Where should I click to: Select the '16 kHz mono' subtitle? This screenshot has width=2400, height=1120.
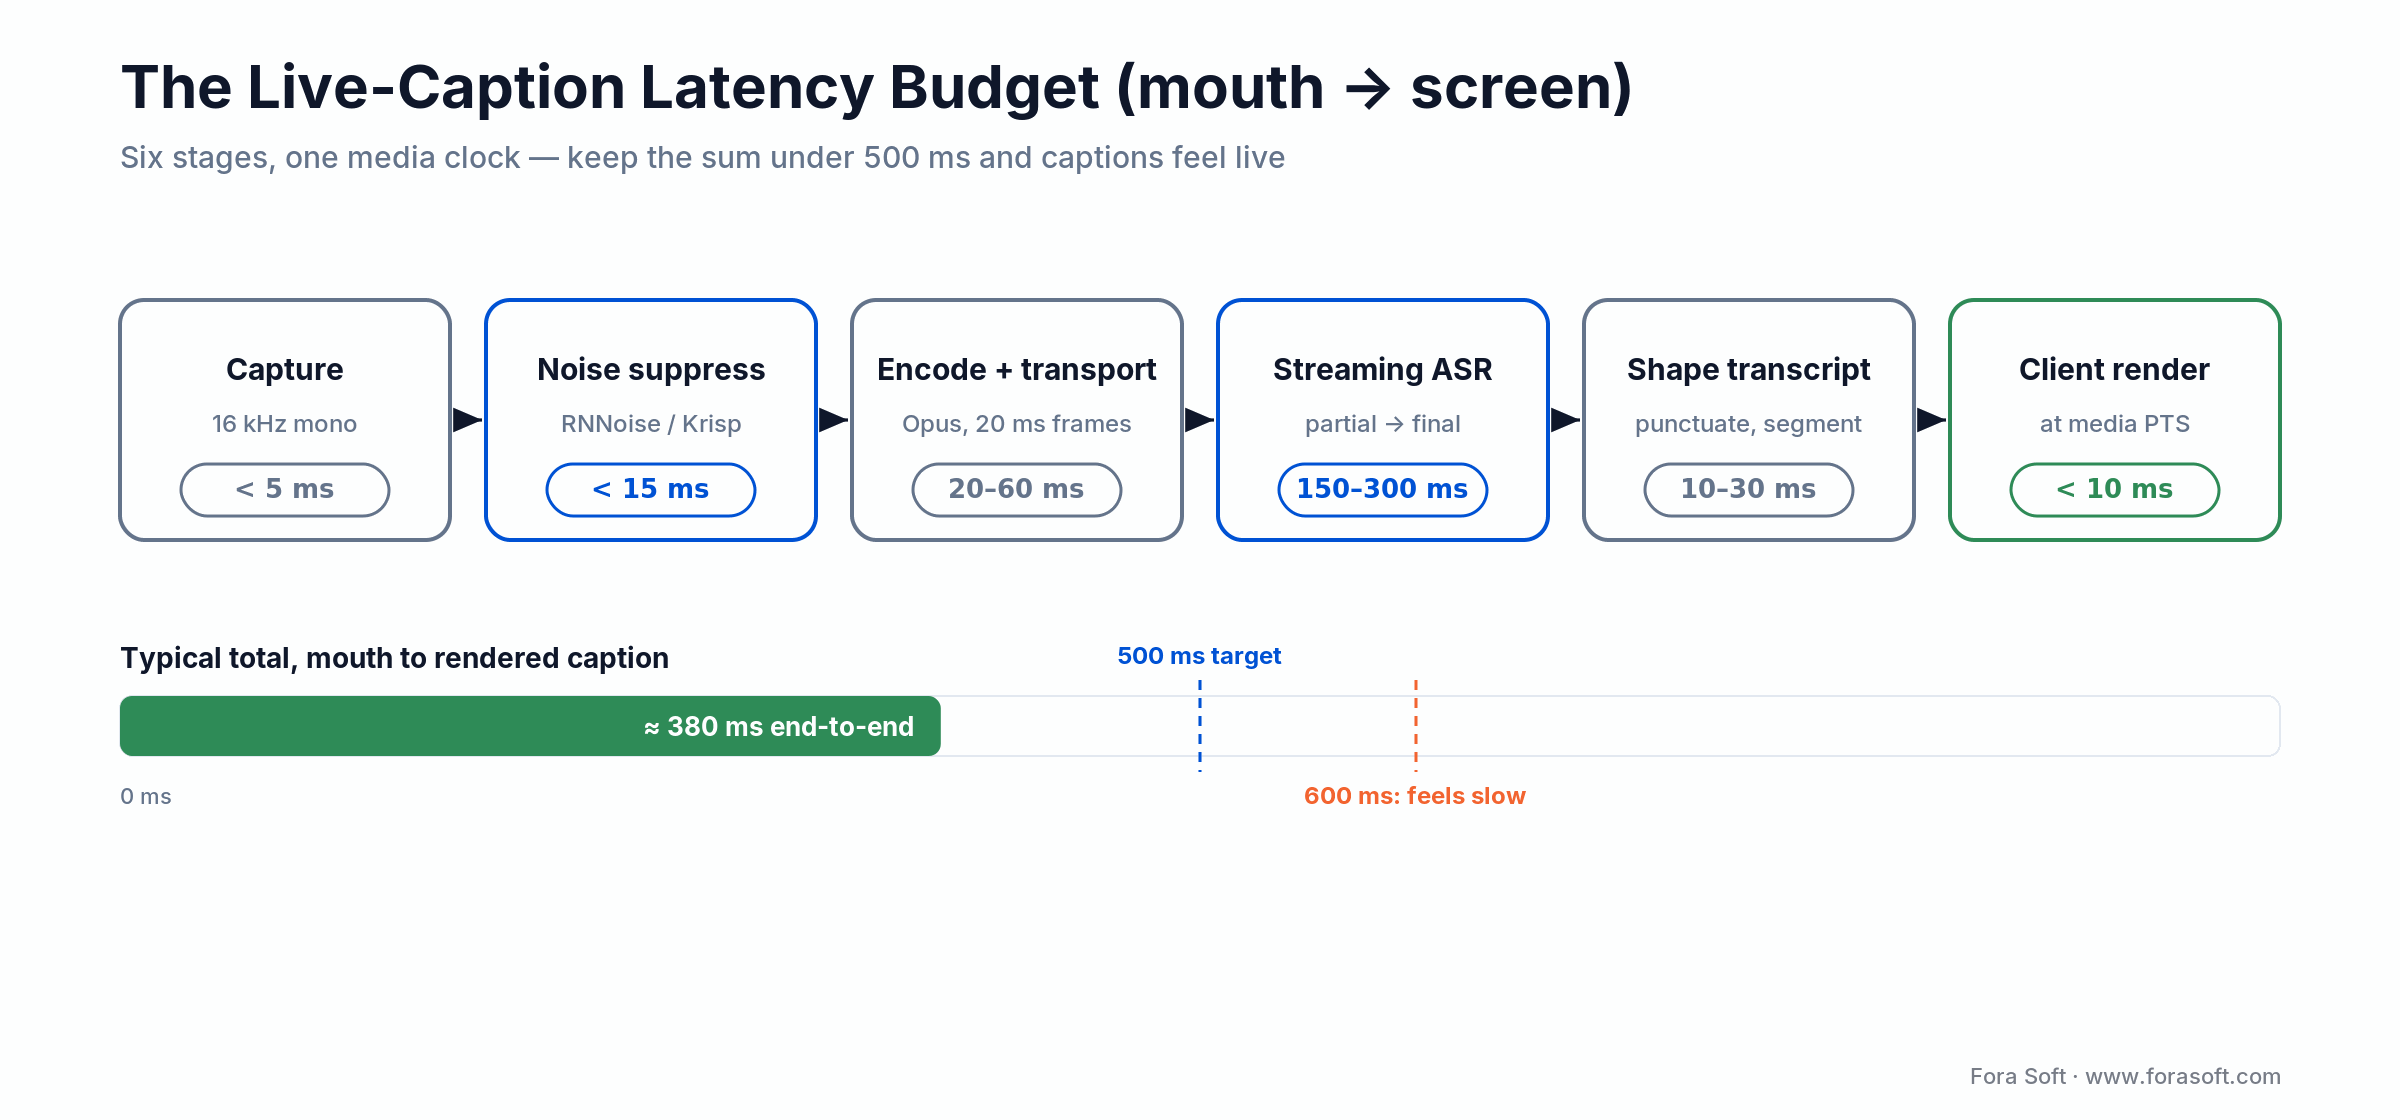click(285, 424)
